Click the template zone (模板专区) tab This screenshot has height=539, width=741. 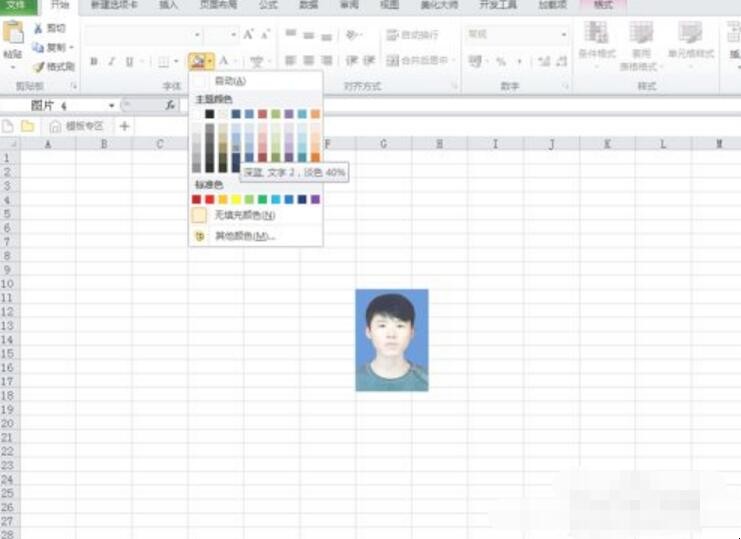(x=77, y=126)
